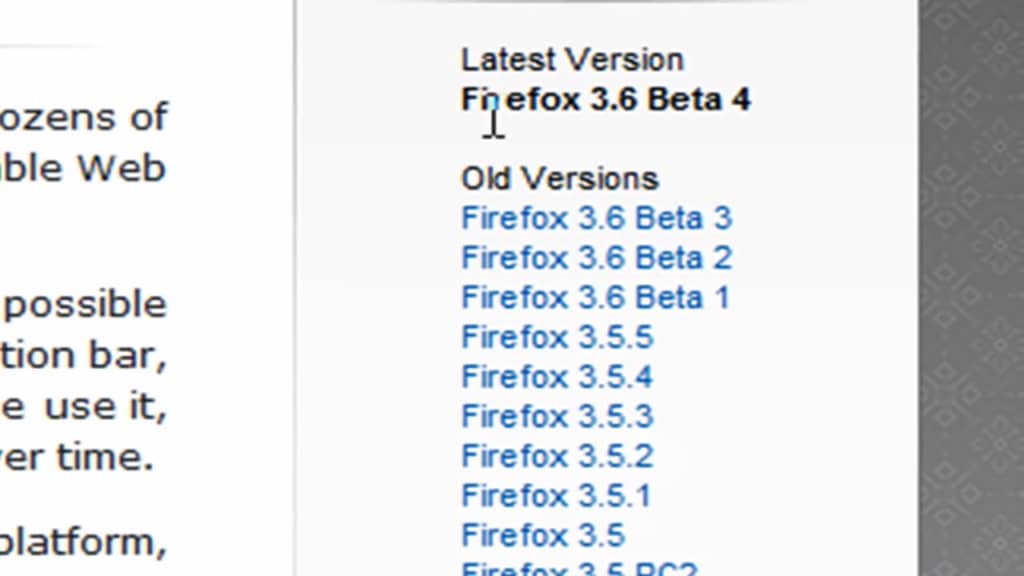Click the gray patterned page background
1024x576 pixels.
970,300
